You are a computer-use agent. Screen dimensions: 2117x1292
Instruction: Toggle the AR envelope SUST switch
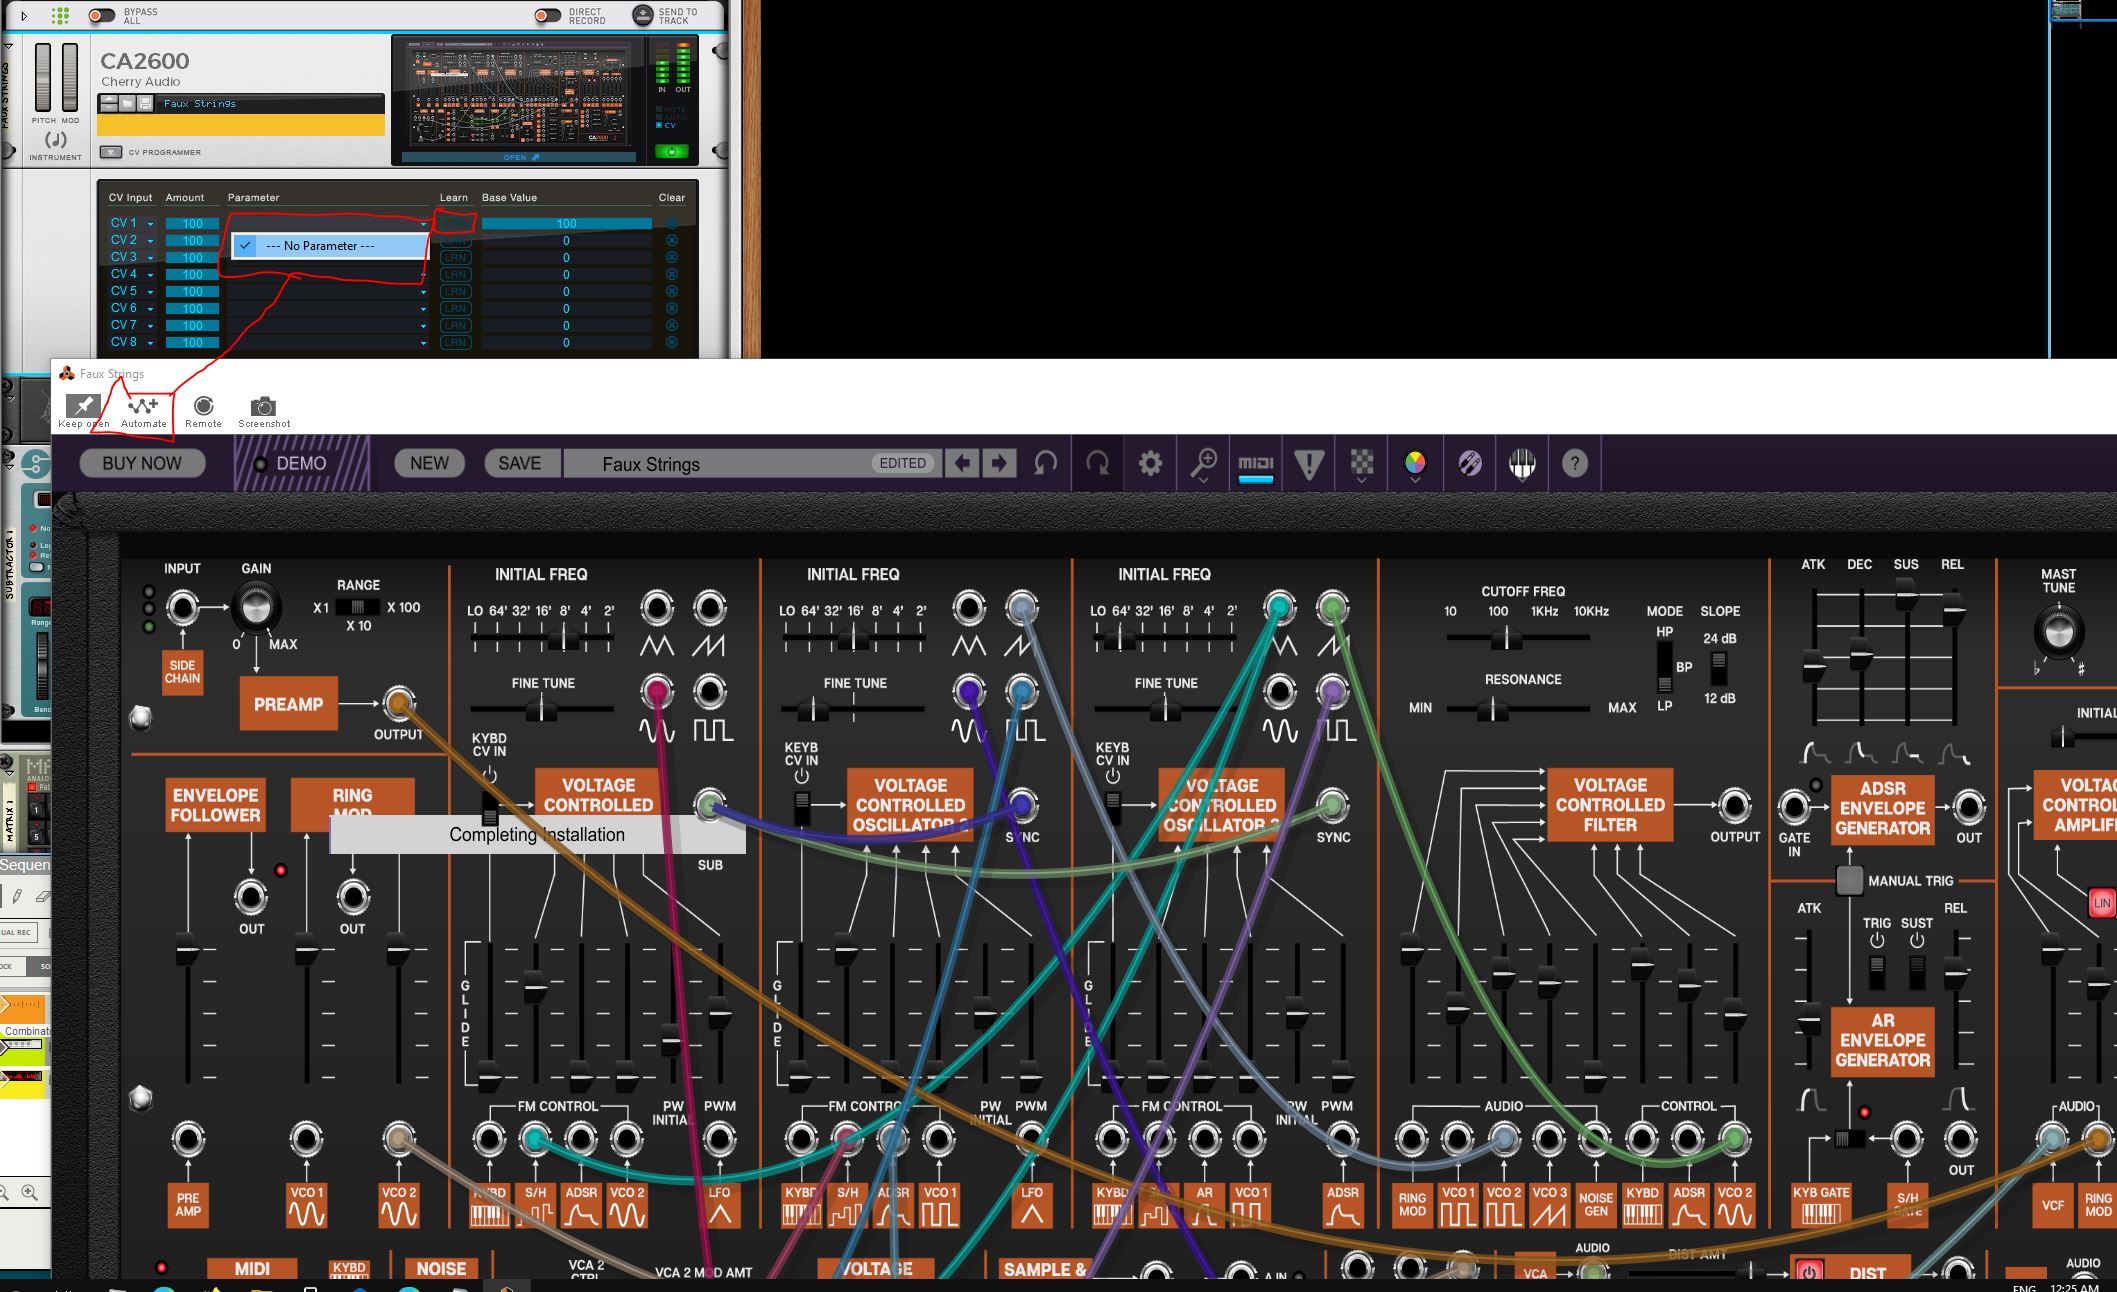coord(1917,972)
